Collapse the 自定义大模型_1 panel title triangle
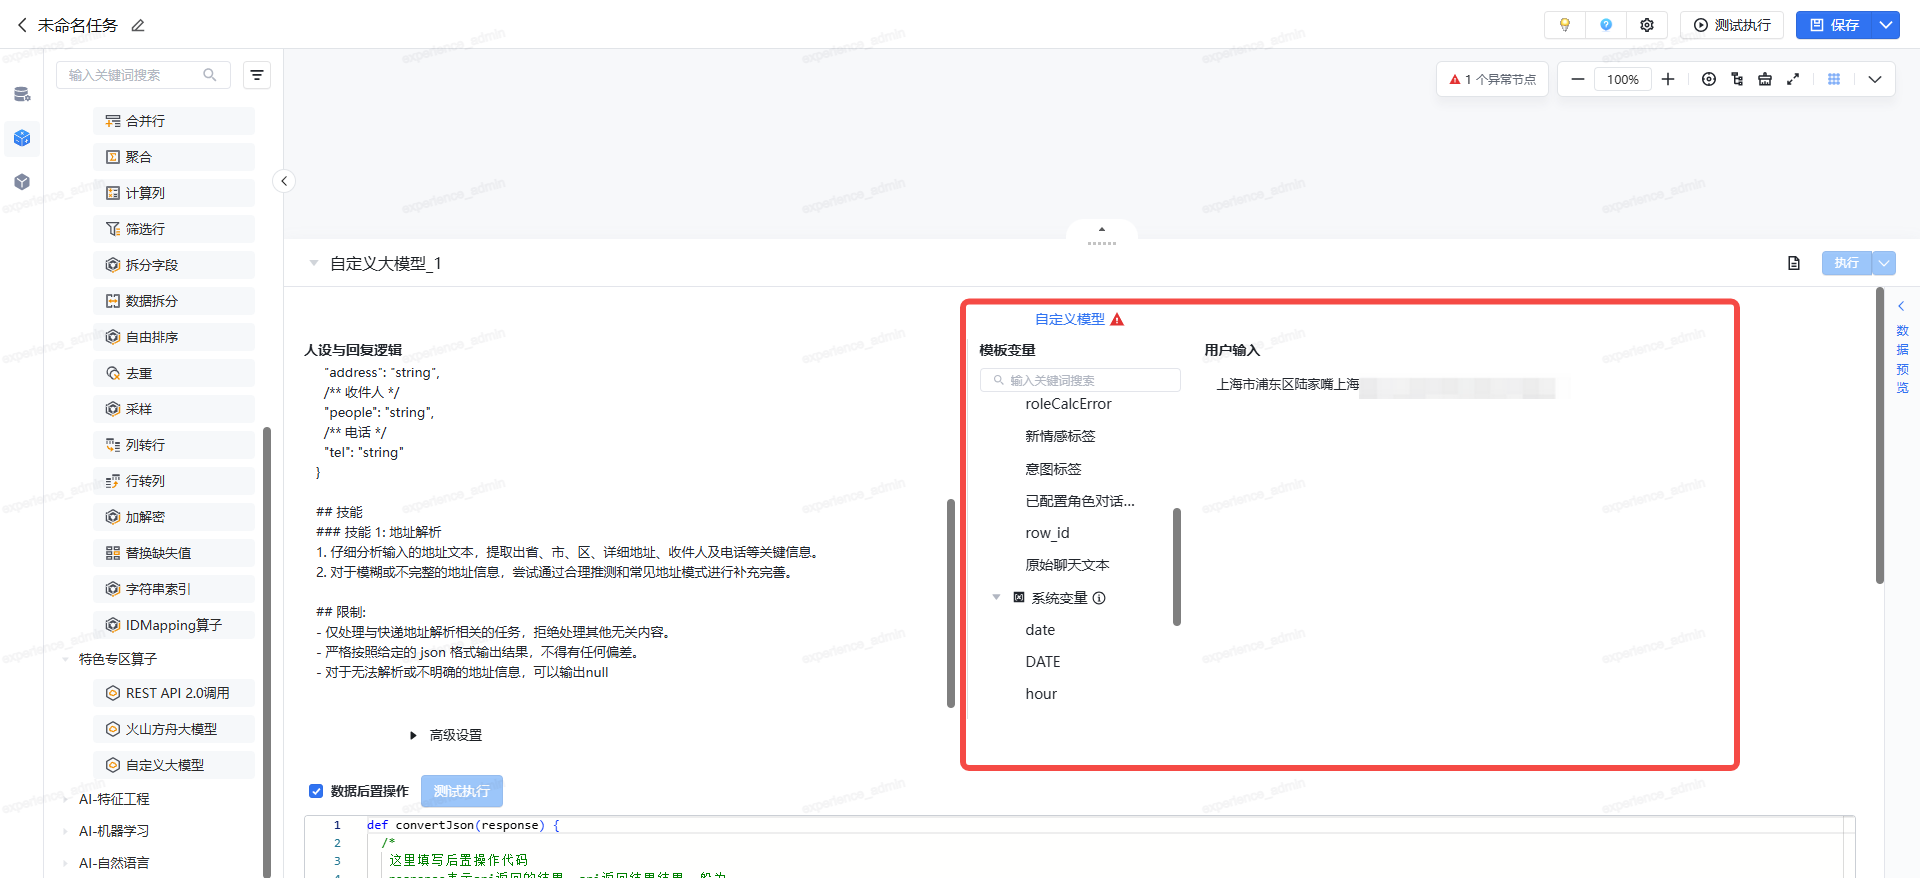The height and width of the screenshot is (878, 1920). coord(314,263)
